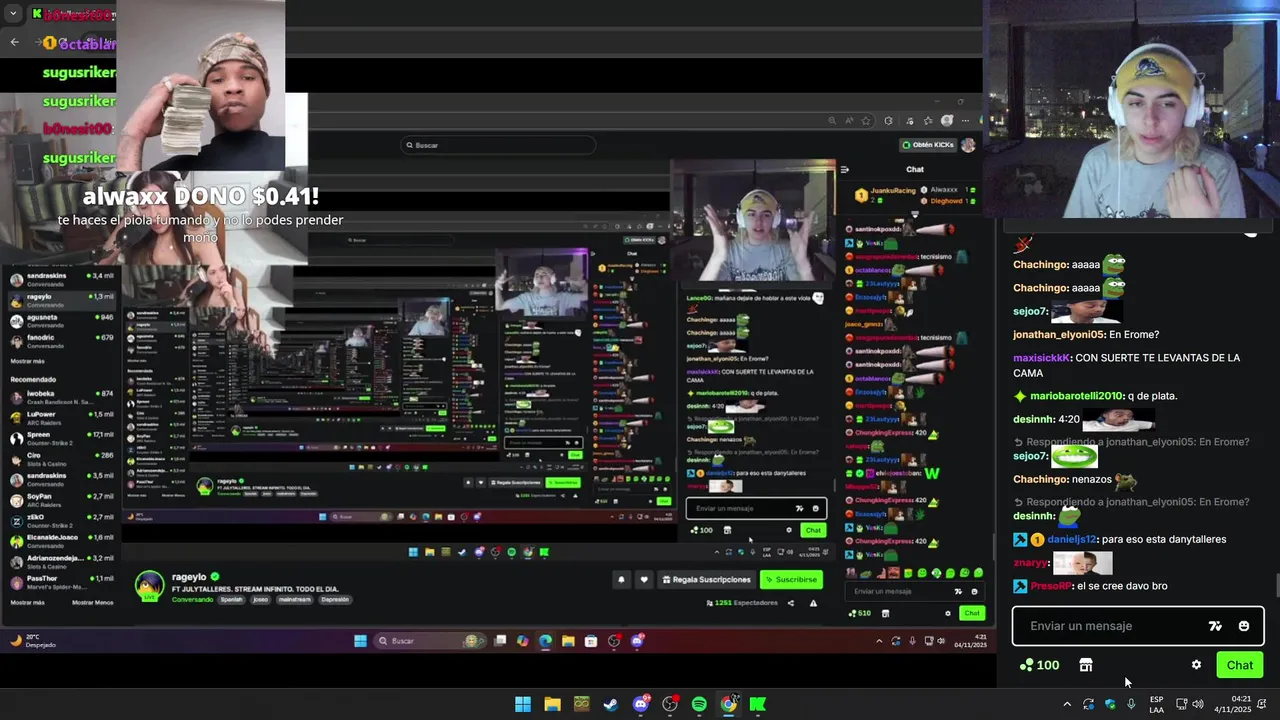Click Start in the streamed Windows taskbar

pyautogui.click(x=360, y=641)
